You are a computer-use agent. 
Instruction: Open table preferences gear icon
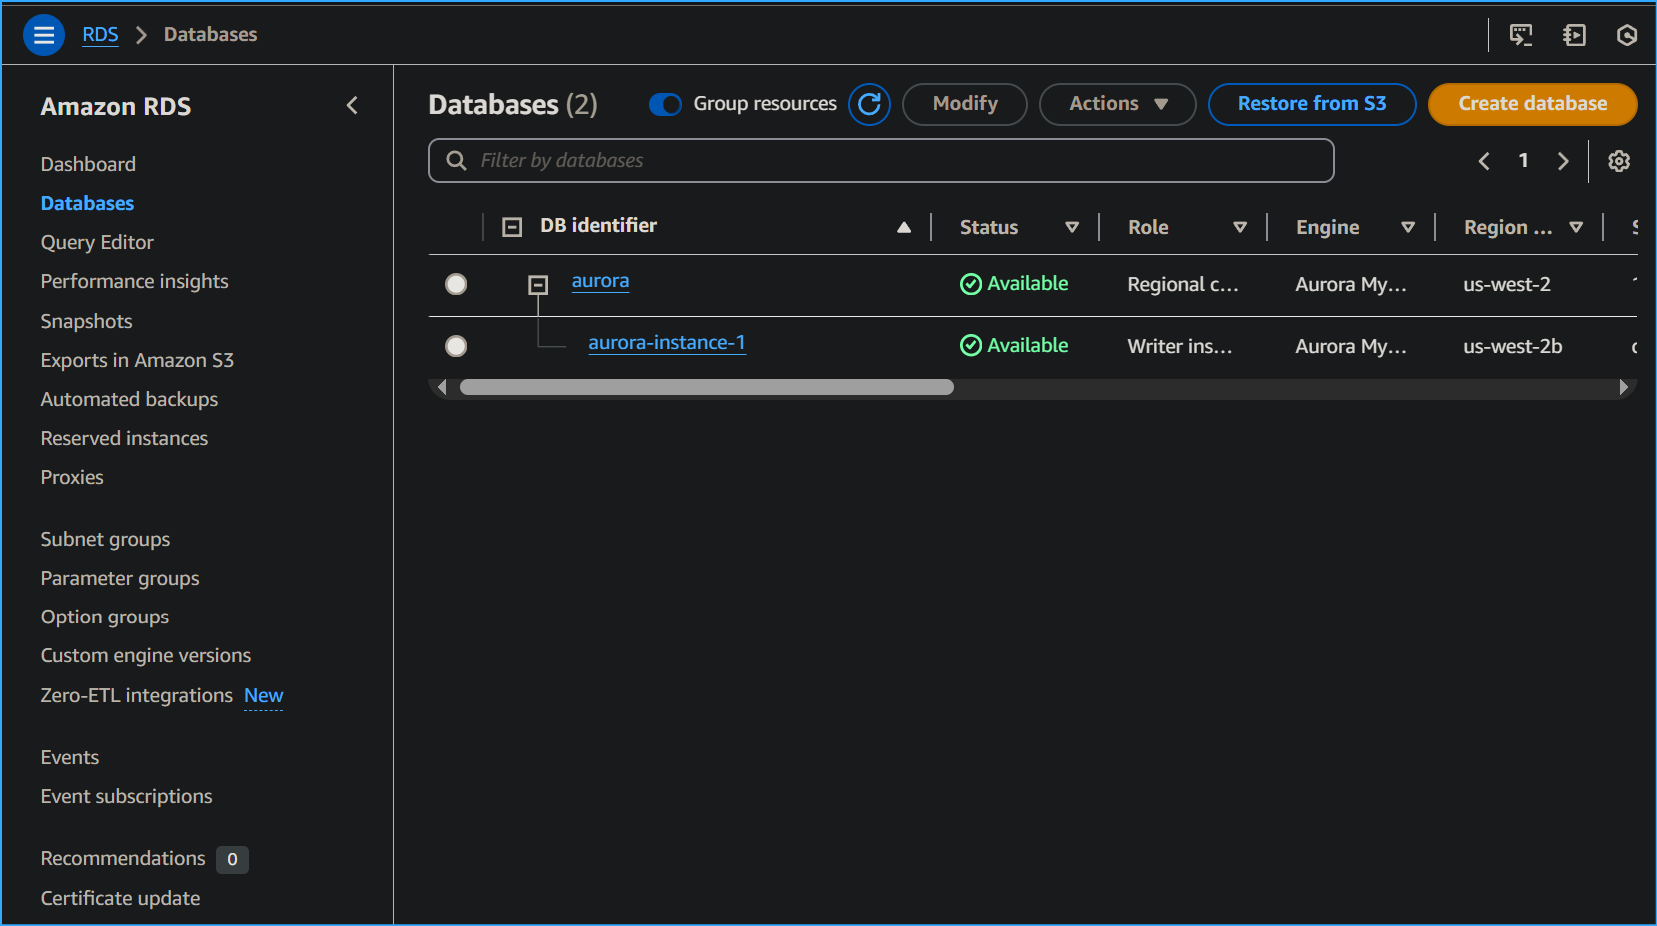coord(1619,161)
